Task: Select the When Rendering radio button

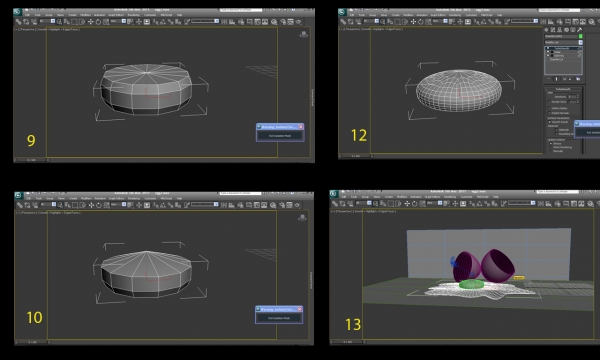Action: point(551,147)
